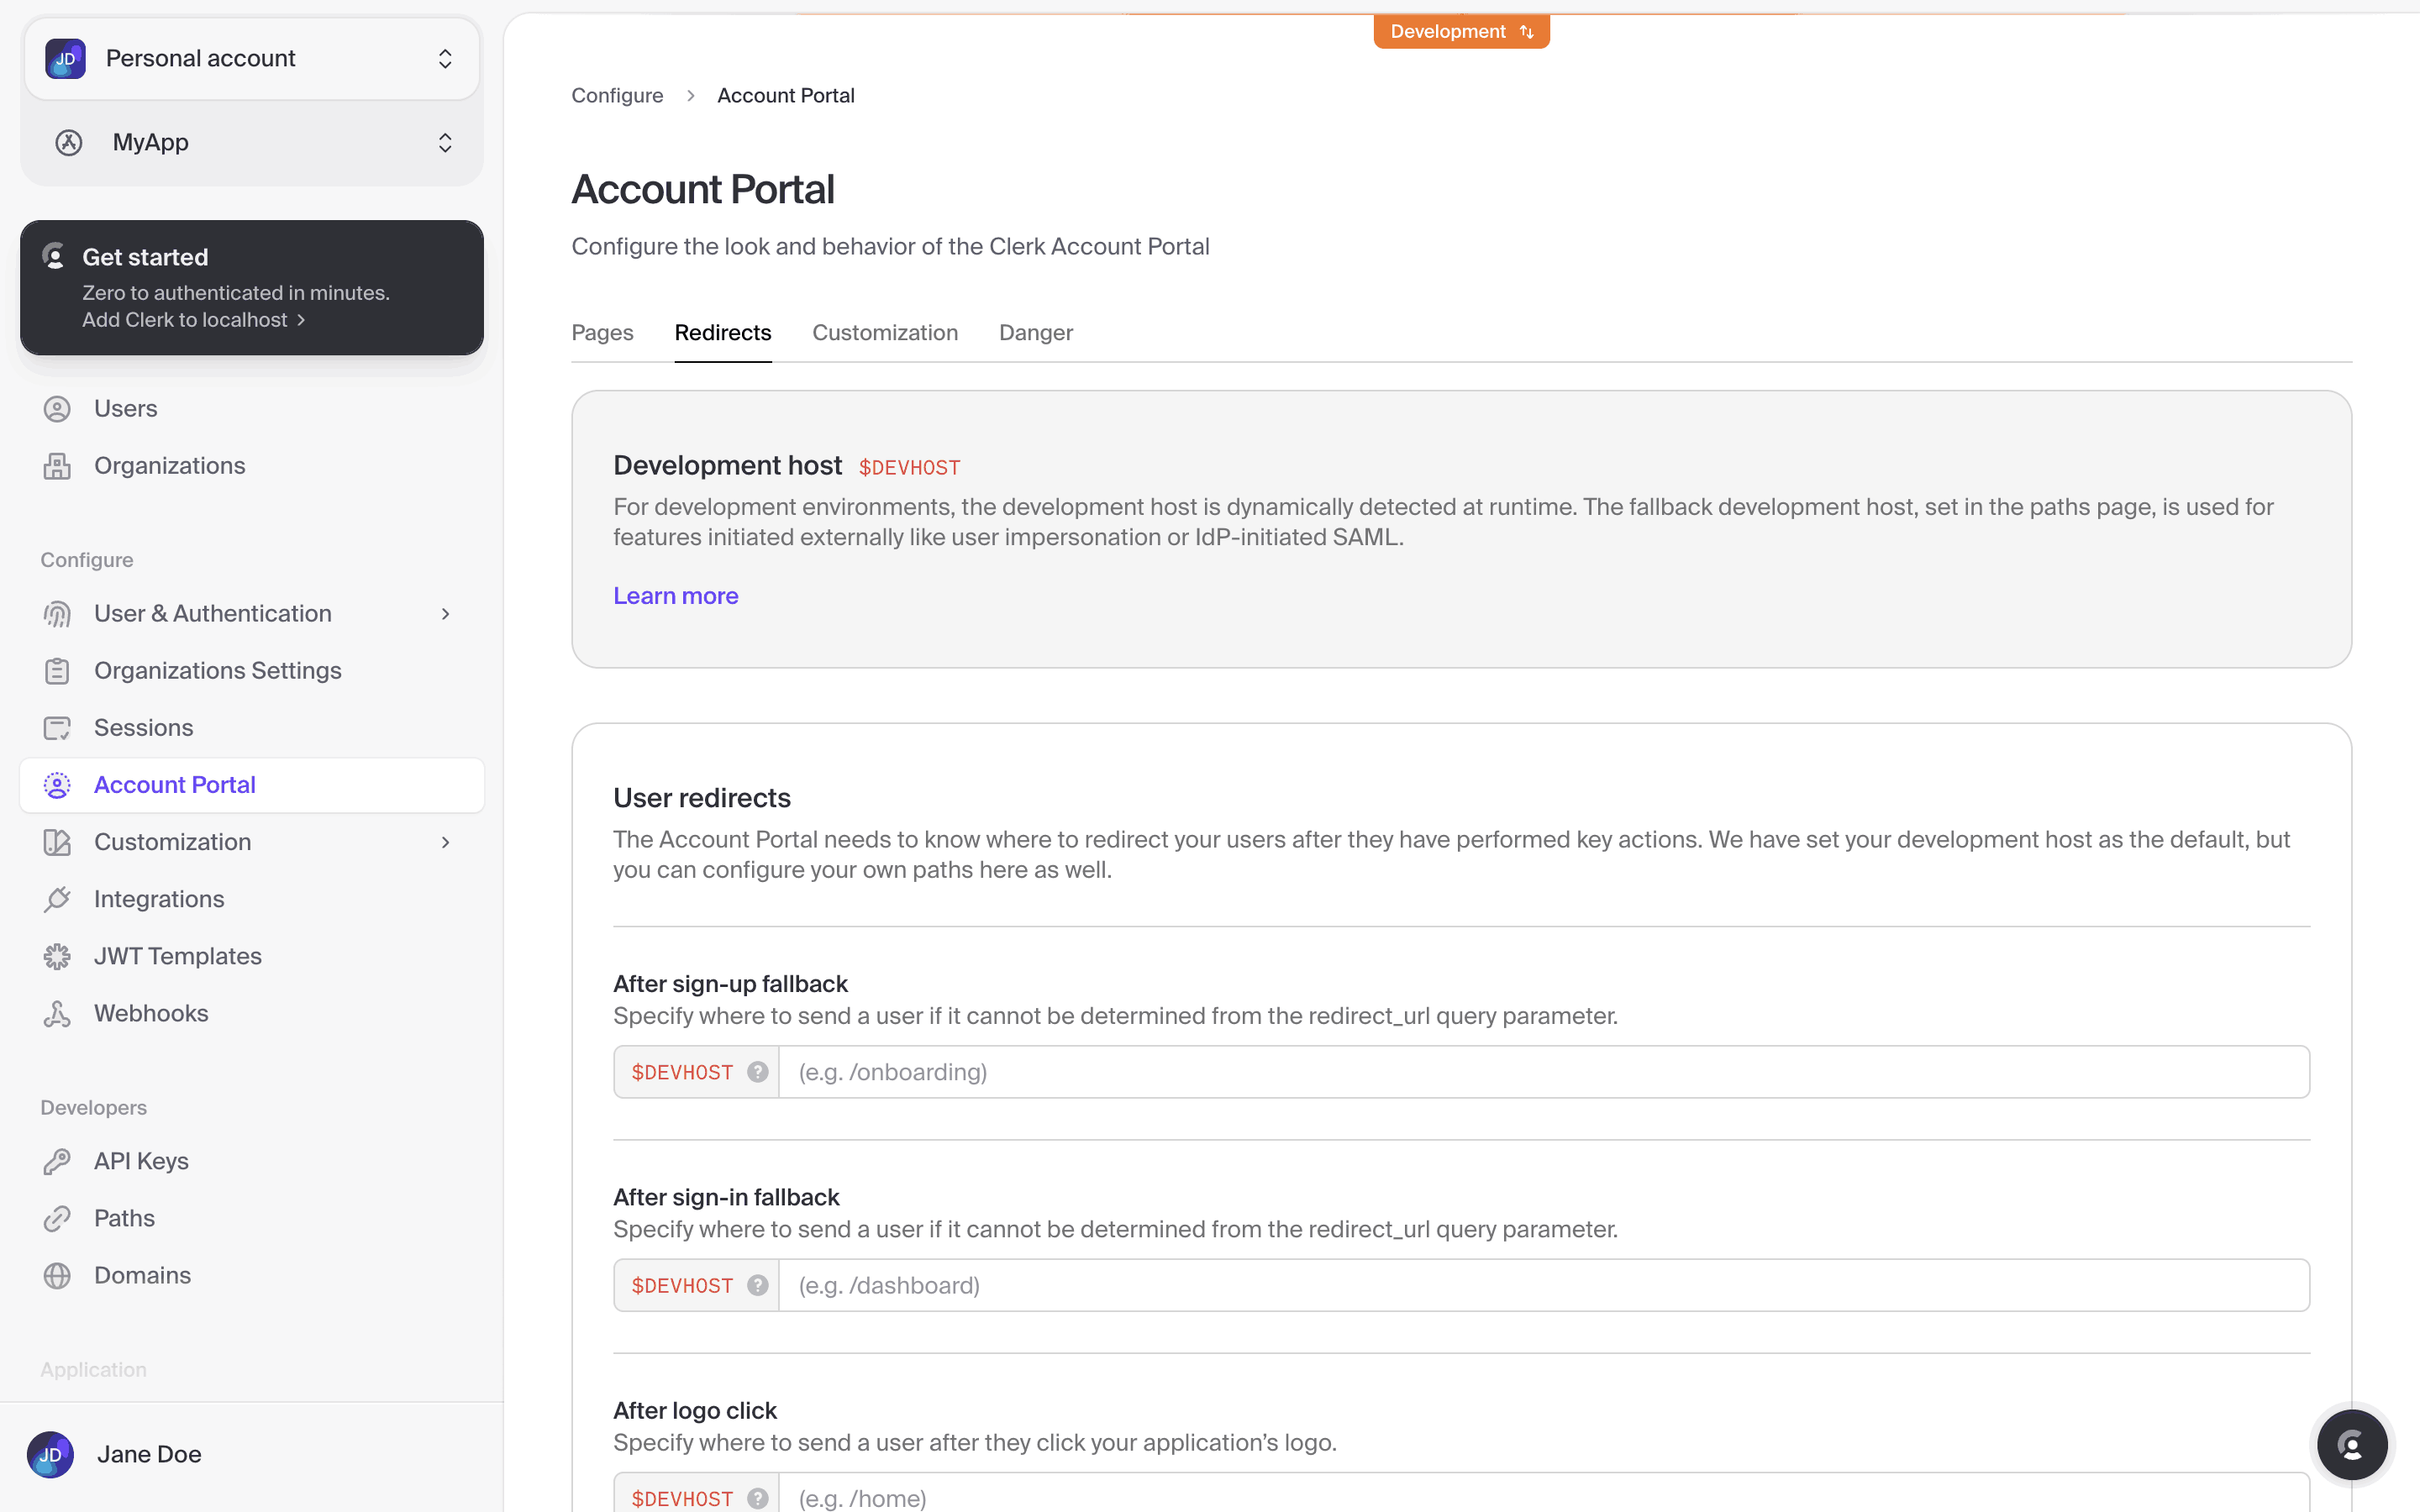Open the Development environment switcher
The height and width of the screenshot is (1512, 2420).
(x=1461, y=30)
